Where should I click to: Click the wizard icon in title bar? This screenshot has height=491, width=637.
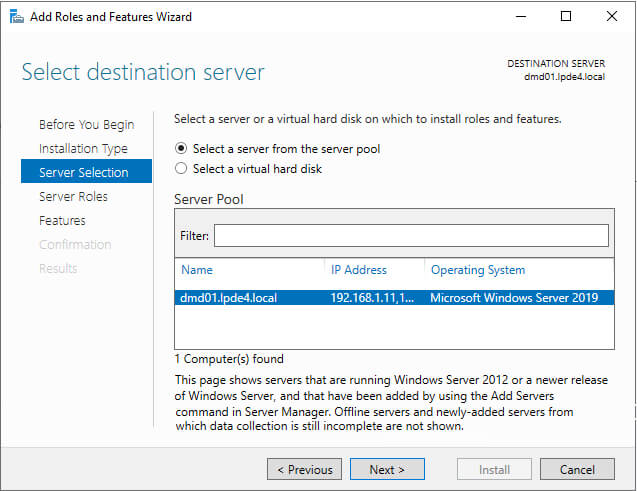pos(16,17)
